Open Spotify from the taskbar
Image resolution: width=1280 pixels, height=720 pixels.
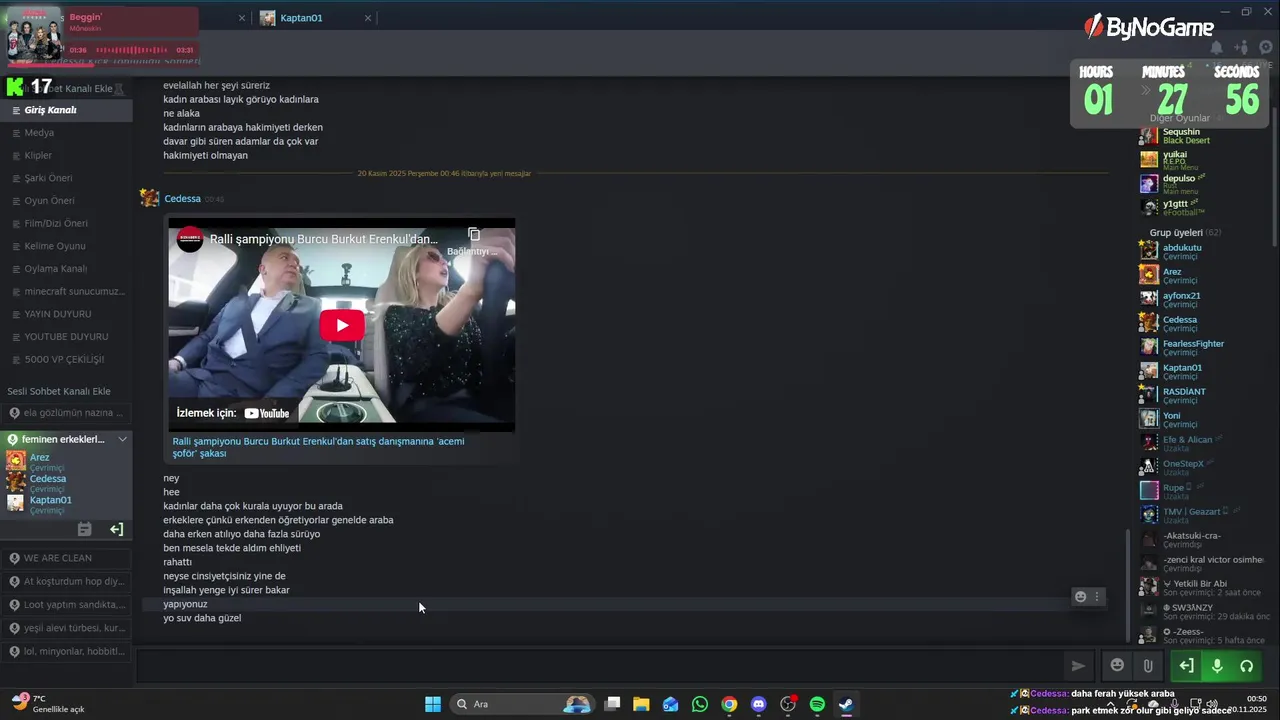pyautogui.click(x=817, y=704)
